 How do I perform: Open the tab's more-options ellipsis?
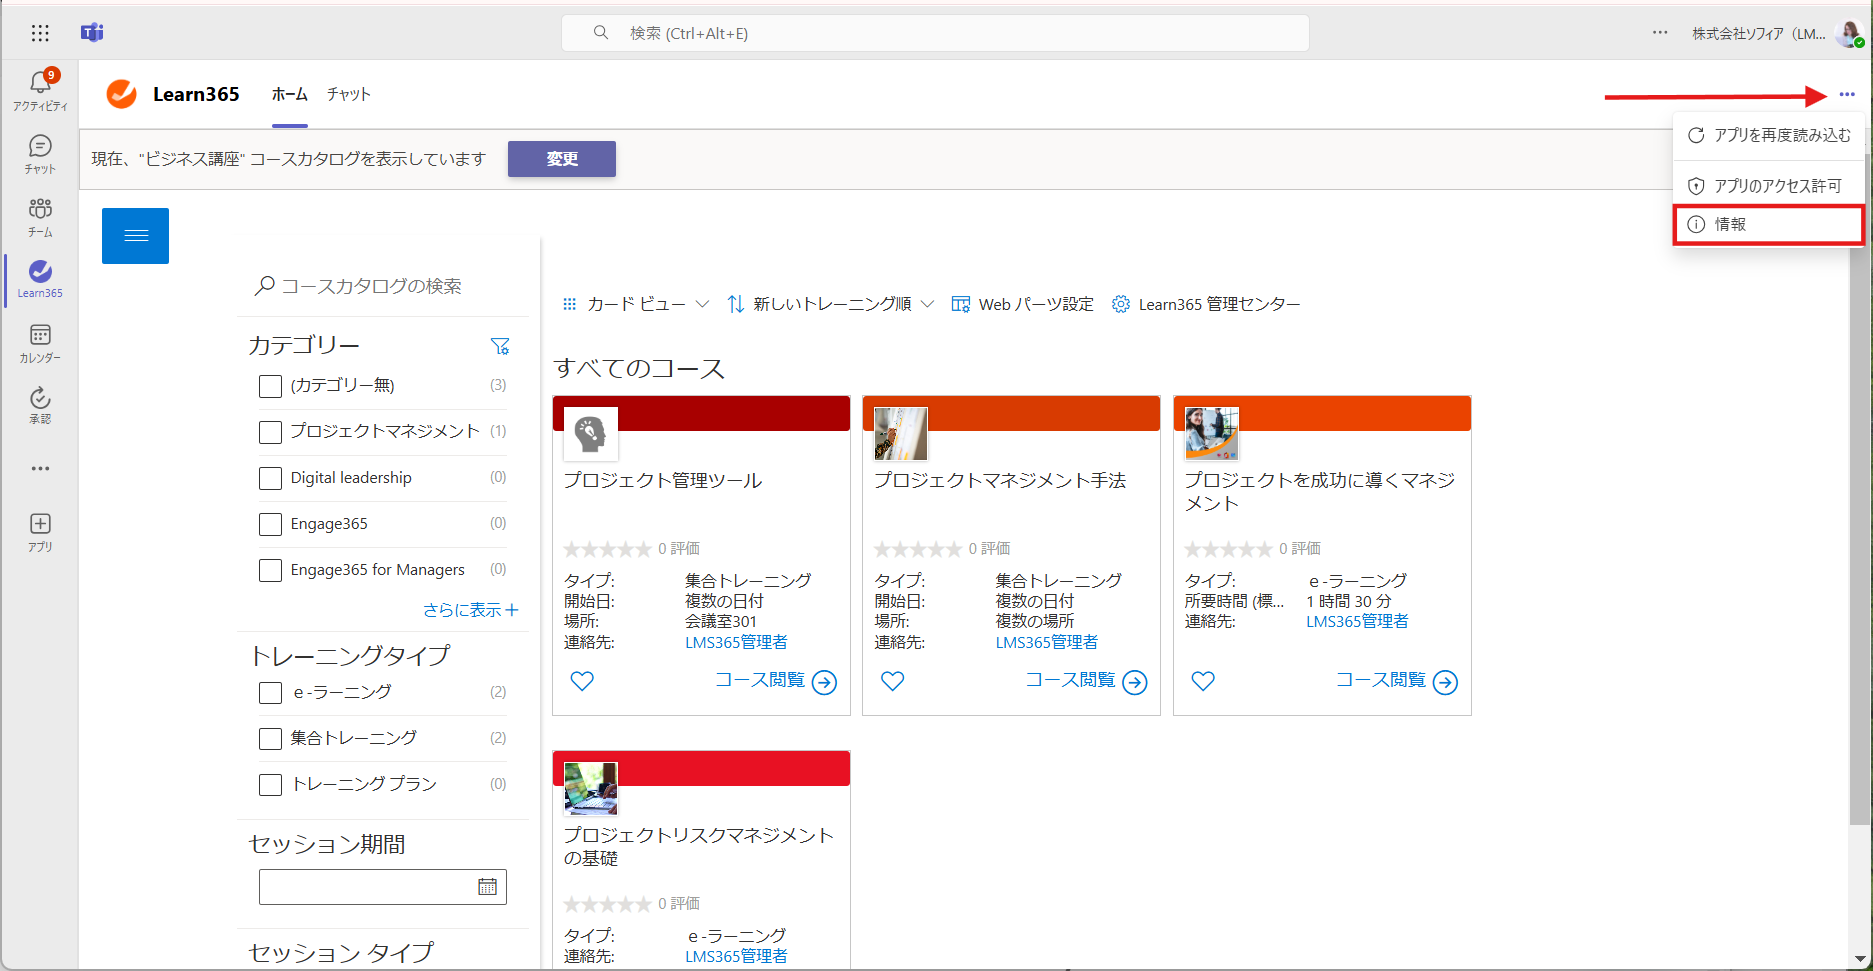[1847, 94]
